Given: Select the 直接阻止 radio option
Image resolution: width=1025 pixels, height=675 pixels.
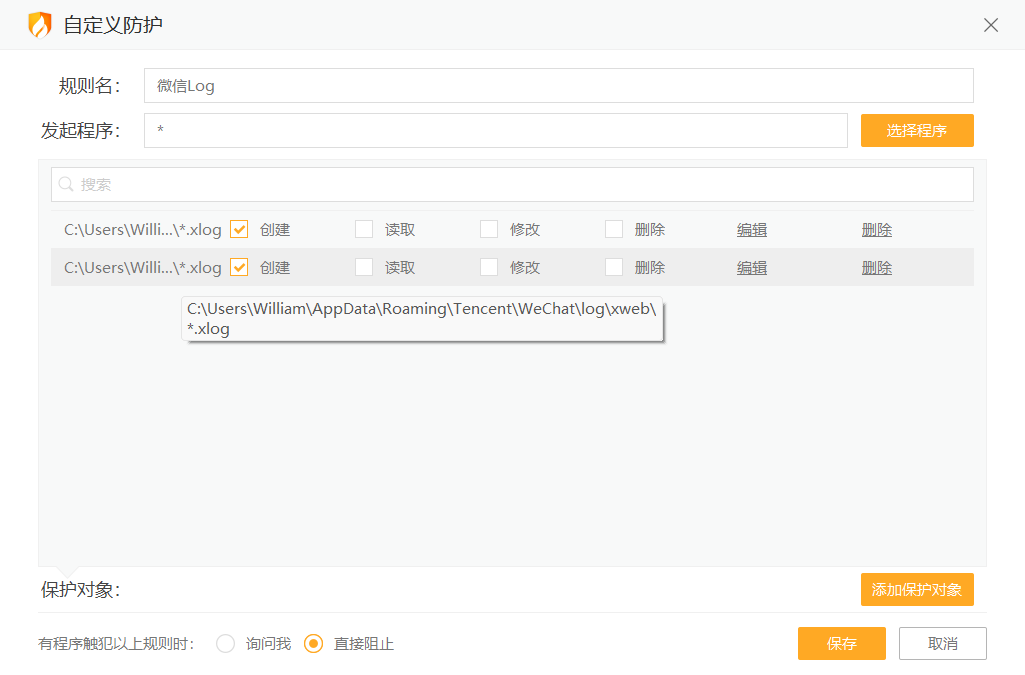Looking at the screenshot, I should 314,643.
